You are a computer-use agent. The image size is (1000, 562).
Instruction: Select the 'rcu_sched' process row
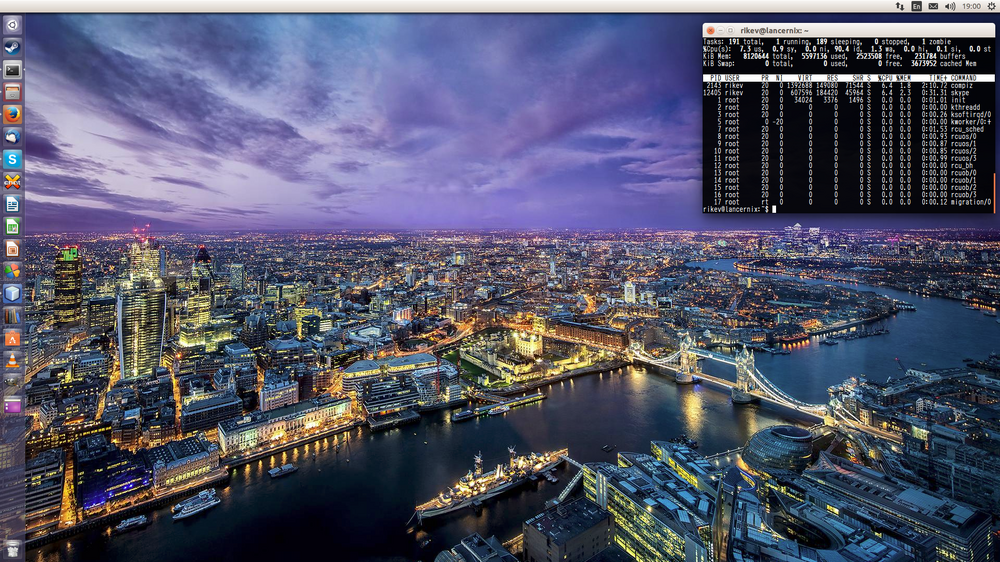(848, 129)
